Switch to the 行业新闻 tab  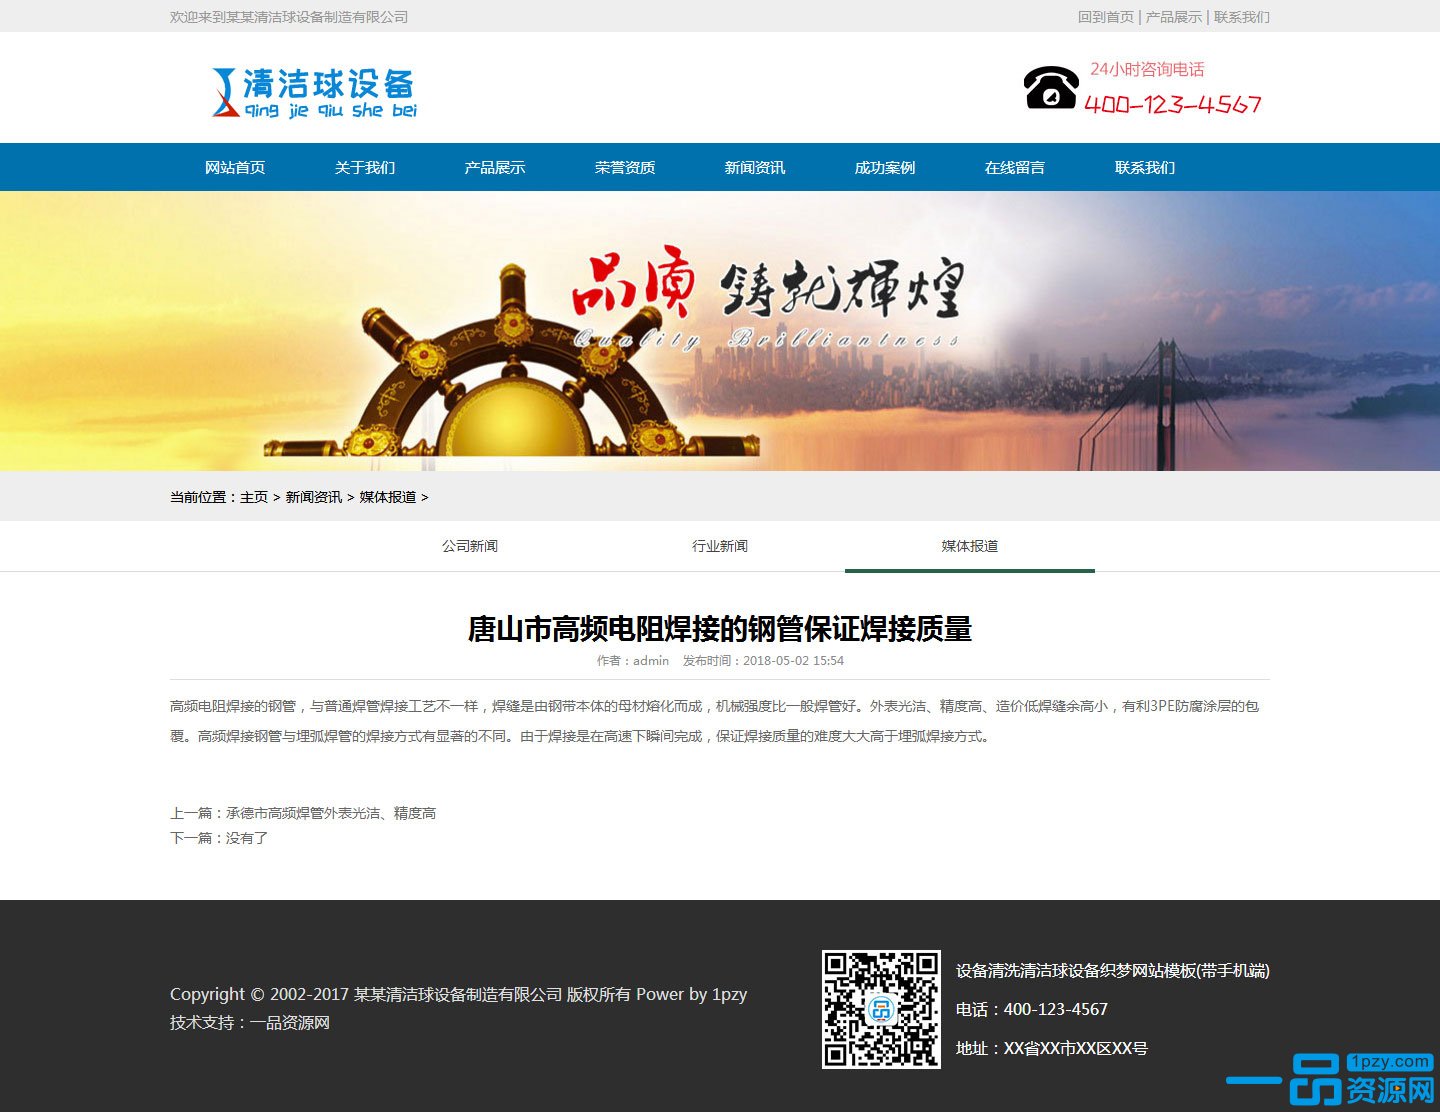coord(720,546)
